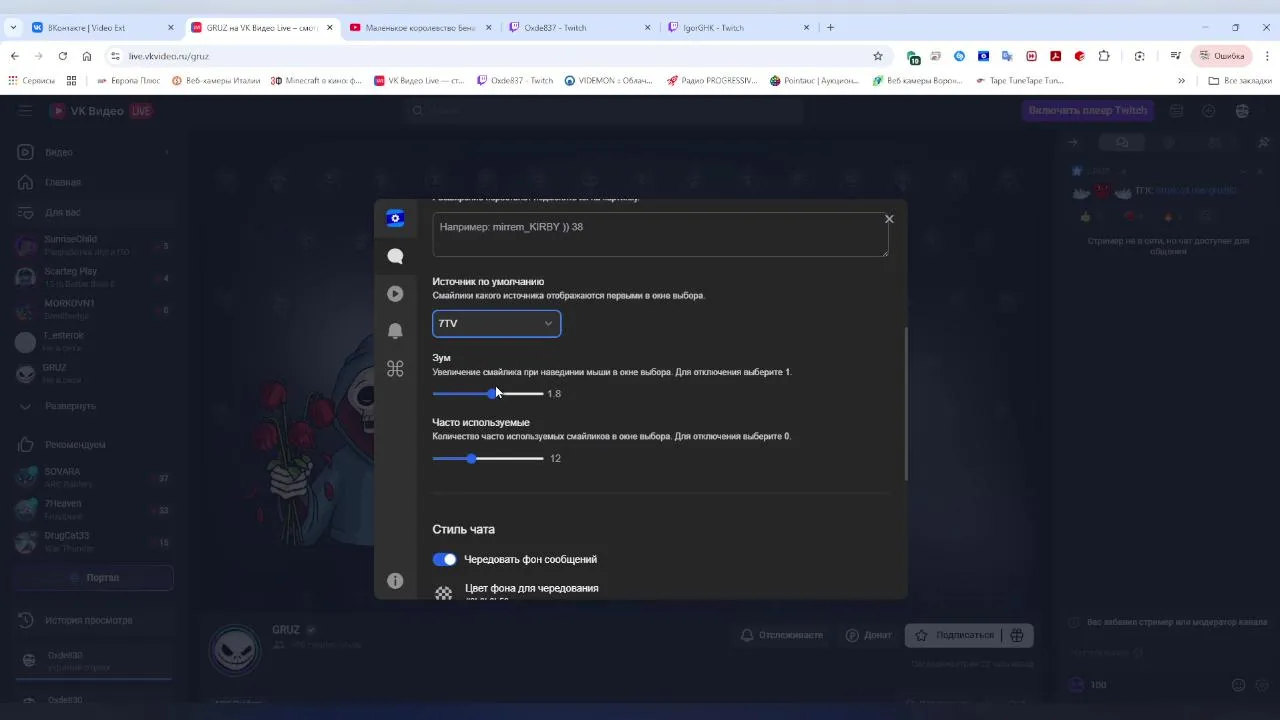Switch to the Маленькое королевство YouTube tab
Viewport: 1280px width, 720px height.
[420, 28]
